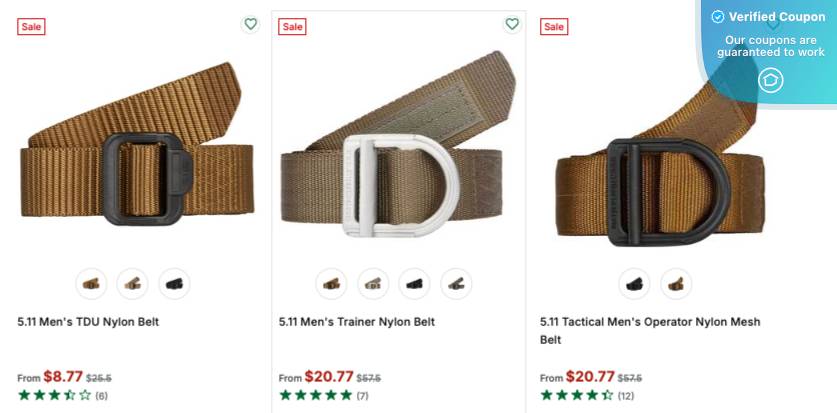
Task: Click the Sale badge on the TDU belt
Action: (x=31, y=27)
